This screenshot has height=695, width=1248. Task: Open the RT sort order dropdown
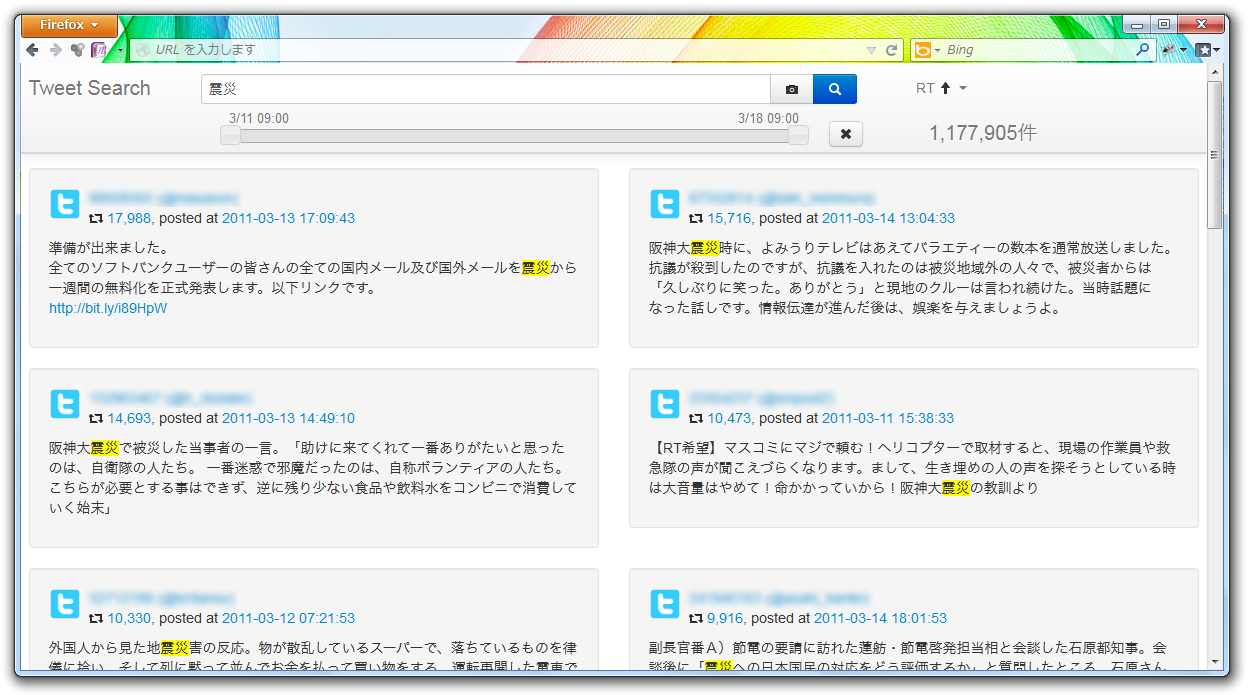pos(941,88)
